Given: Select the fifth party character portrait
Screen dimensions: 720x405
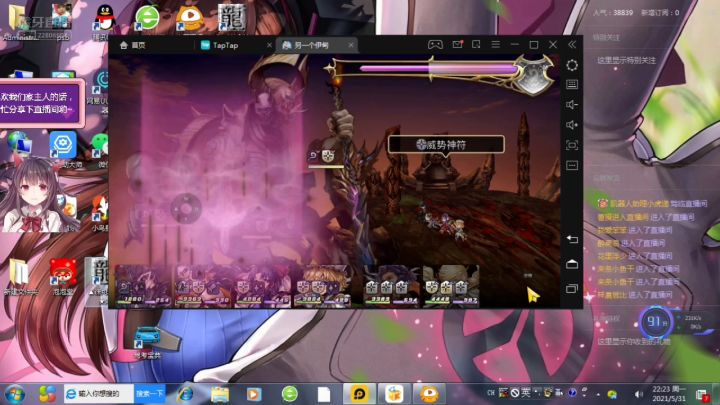Looking at the screenshot, I should pos(391,285).
